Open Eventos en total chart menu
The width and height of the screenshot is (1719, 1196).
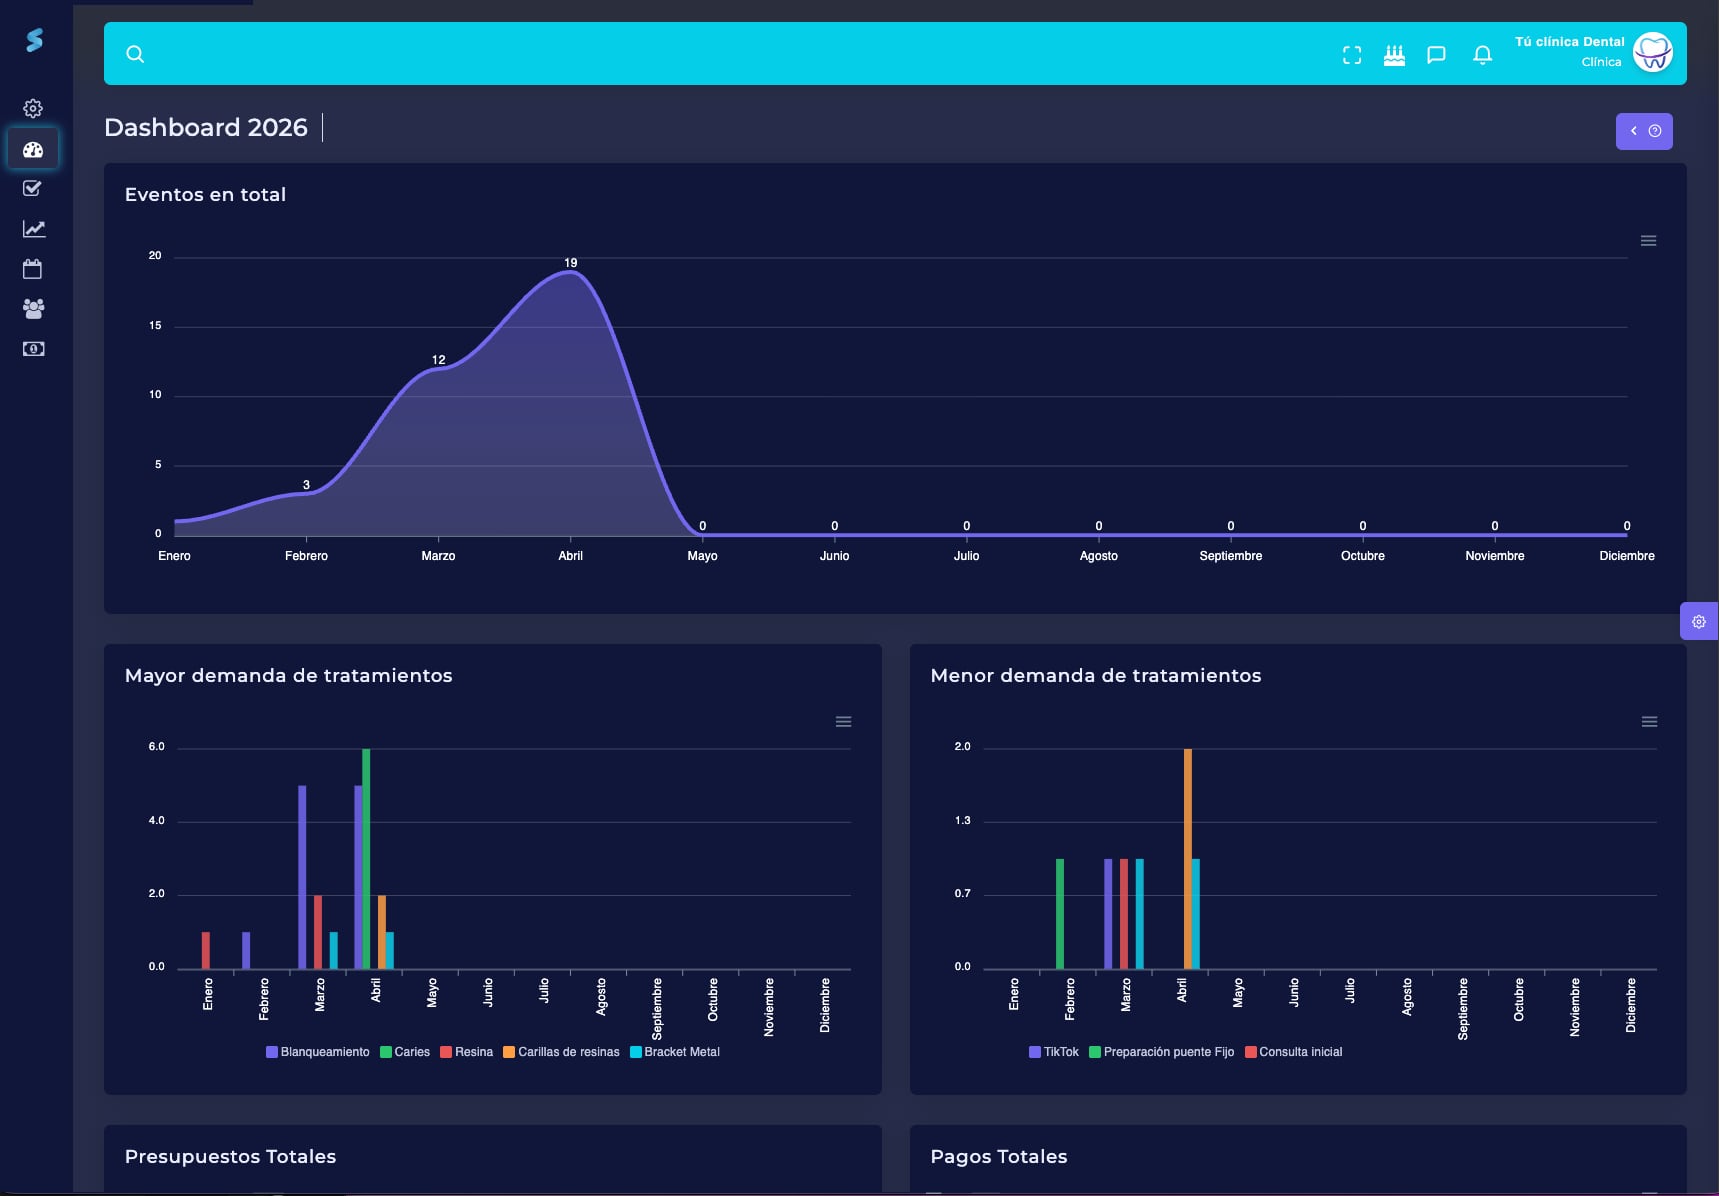coord(1649,241)
